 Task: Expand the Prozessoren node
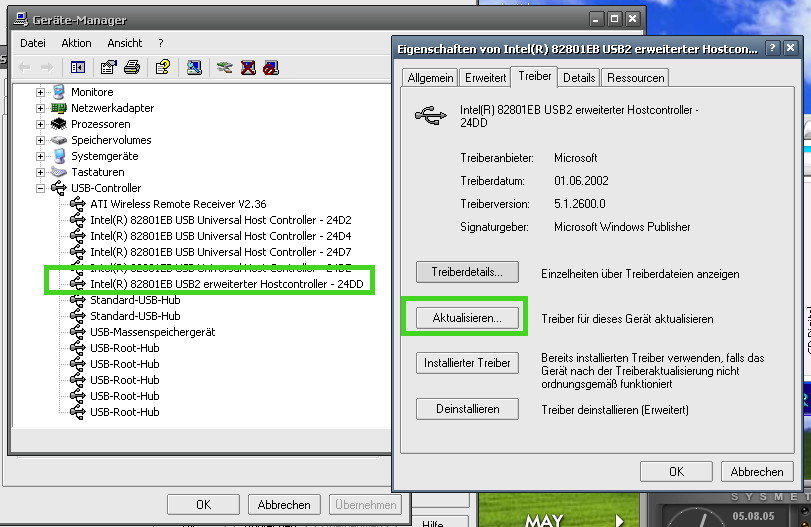click(x=40, y=125)
